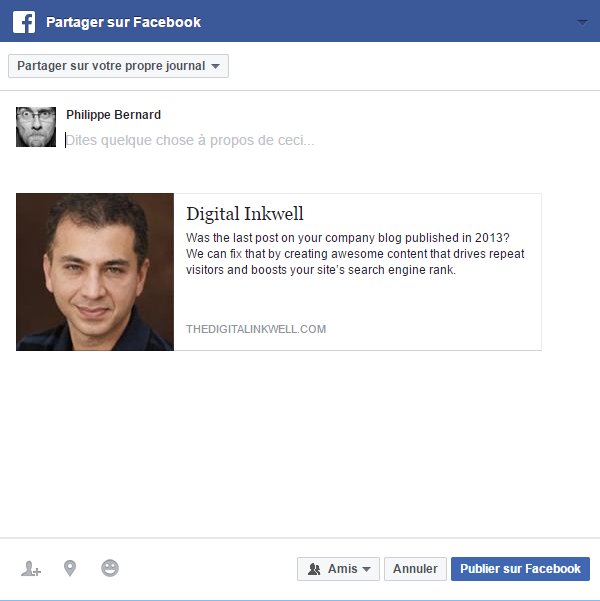Focus the 'Dites quelque chose' text field

tap(190, 140)
